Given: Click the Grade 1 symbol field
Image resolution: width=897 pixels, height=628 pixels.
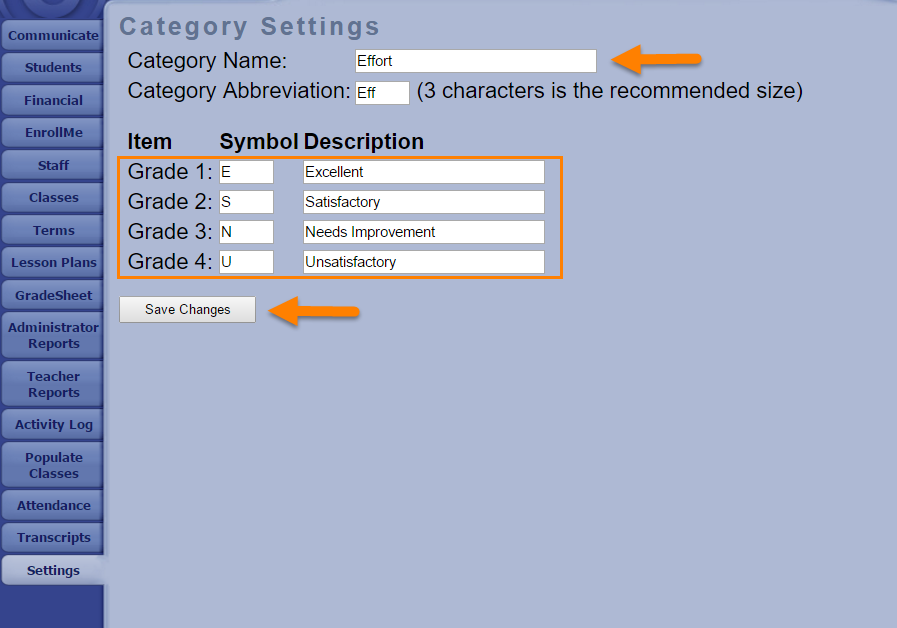Looking at the screenshot, I should tap(246, 172).
